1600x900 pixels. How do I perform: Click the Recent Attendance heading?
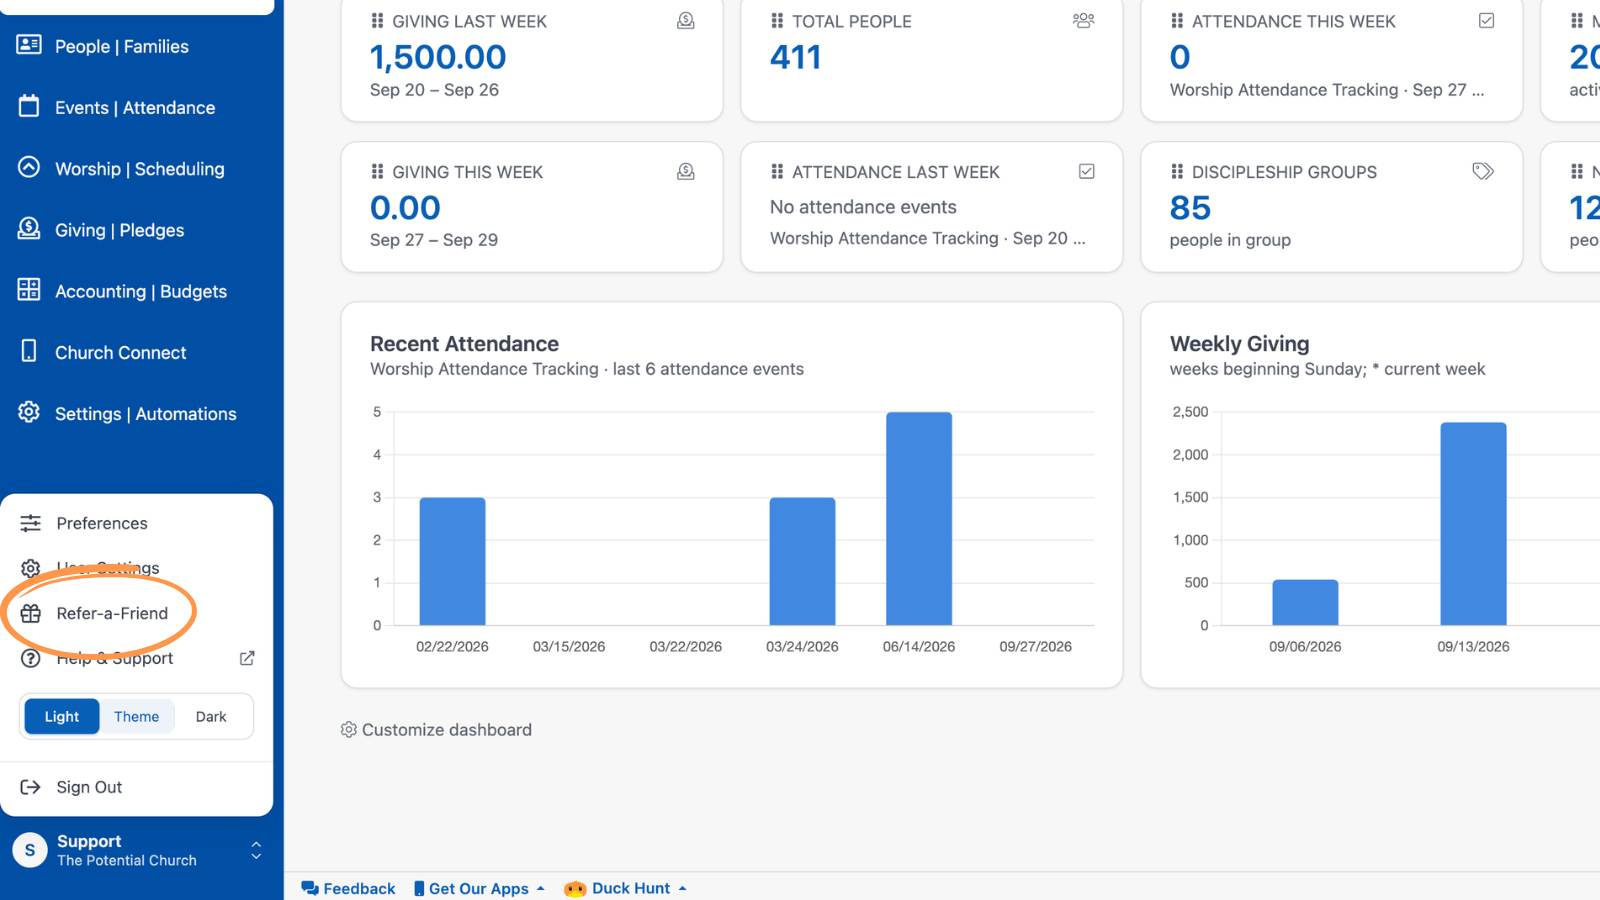(464, 344)
